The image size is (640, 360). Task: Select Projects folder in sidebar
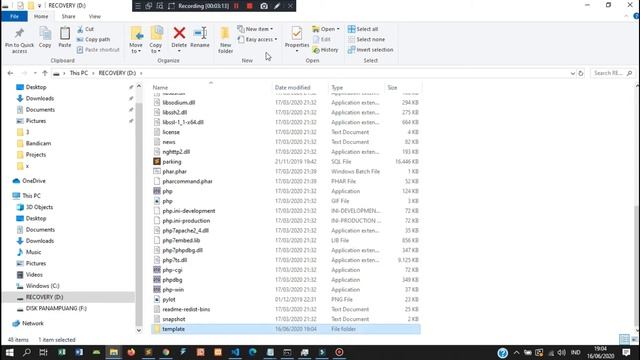(x=36, y=155)
